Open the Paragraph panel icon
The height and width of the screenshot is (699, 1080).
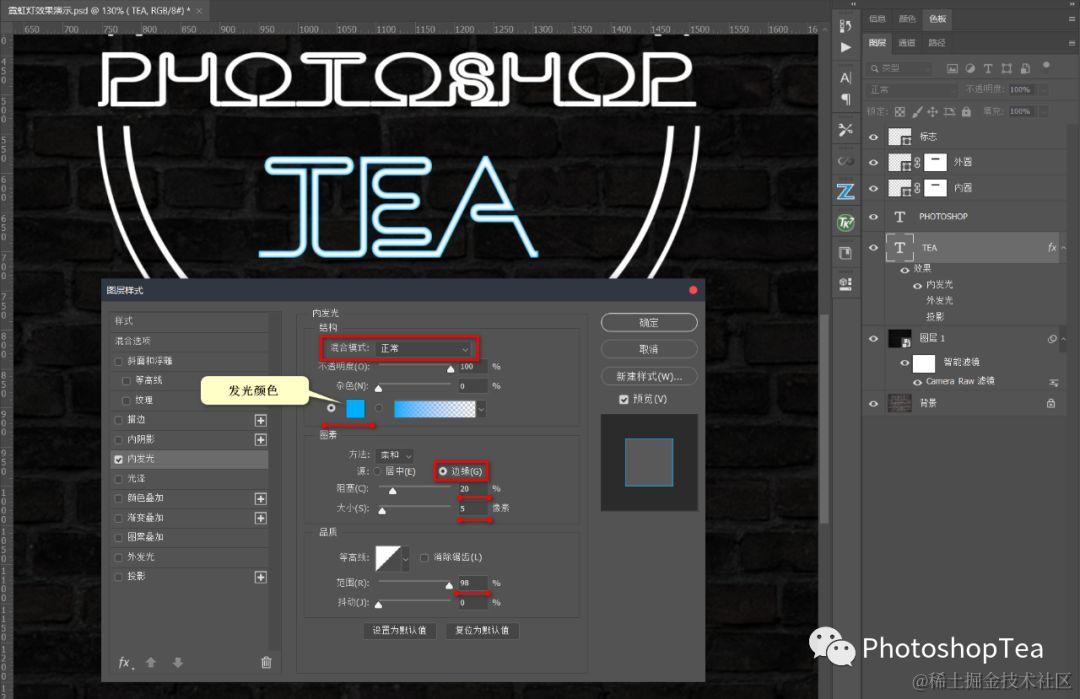[x=846, y=99]
